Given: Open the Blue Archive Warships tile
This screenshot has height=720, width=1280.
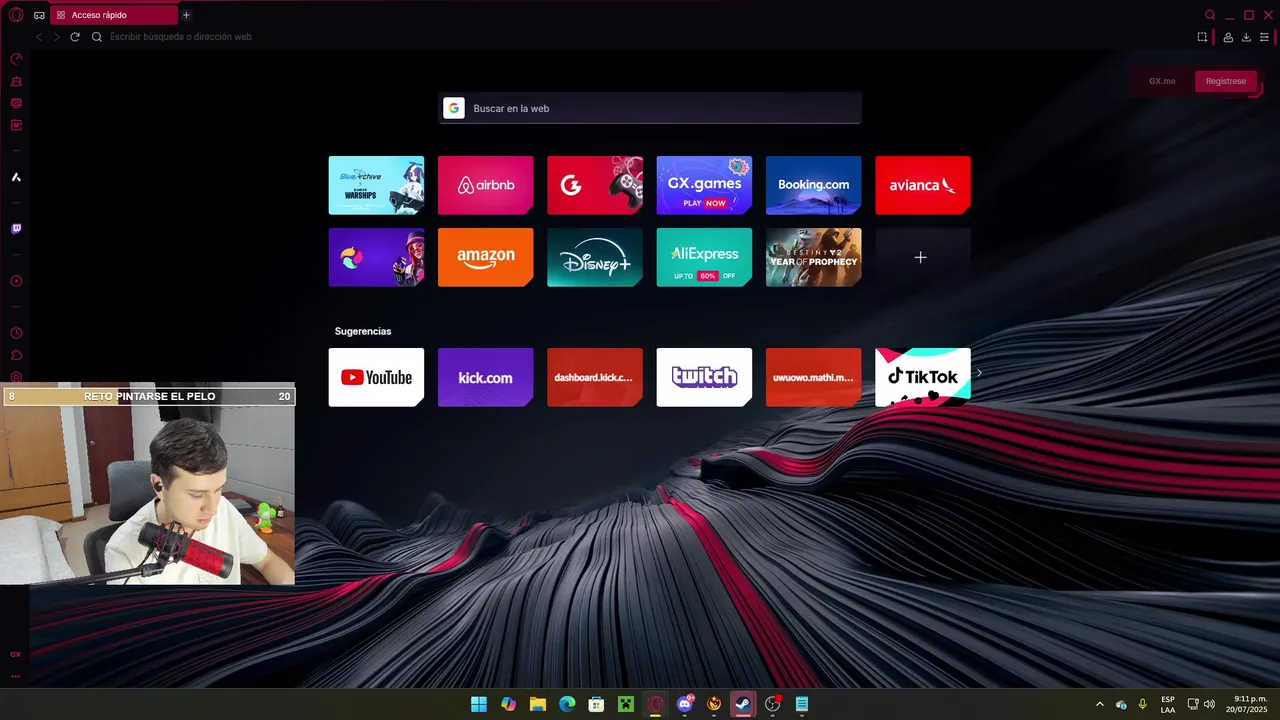Looking at the screenshot, I should 376,185.
